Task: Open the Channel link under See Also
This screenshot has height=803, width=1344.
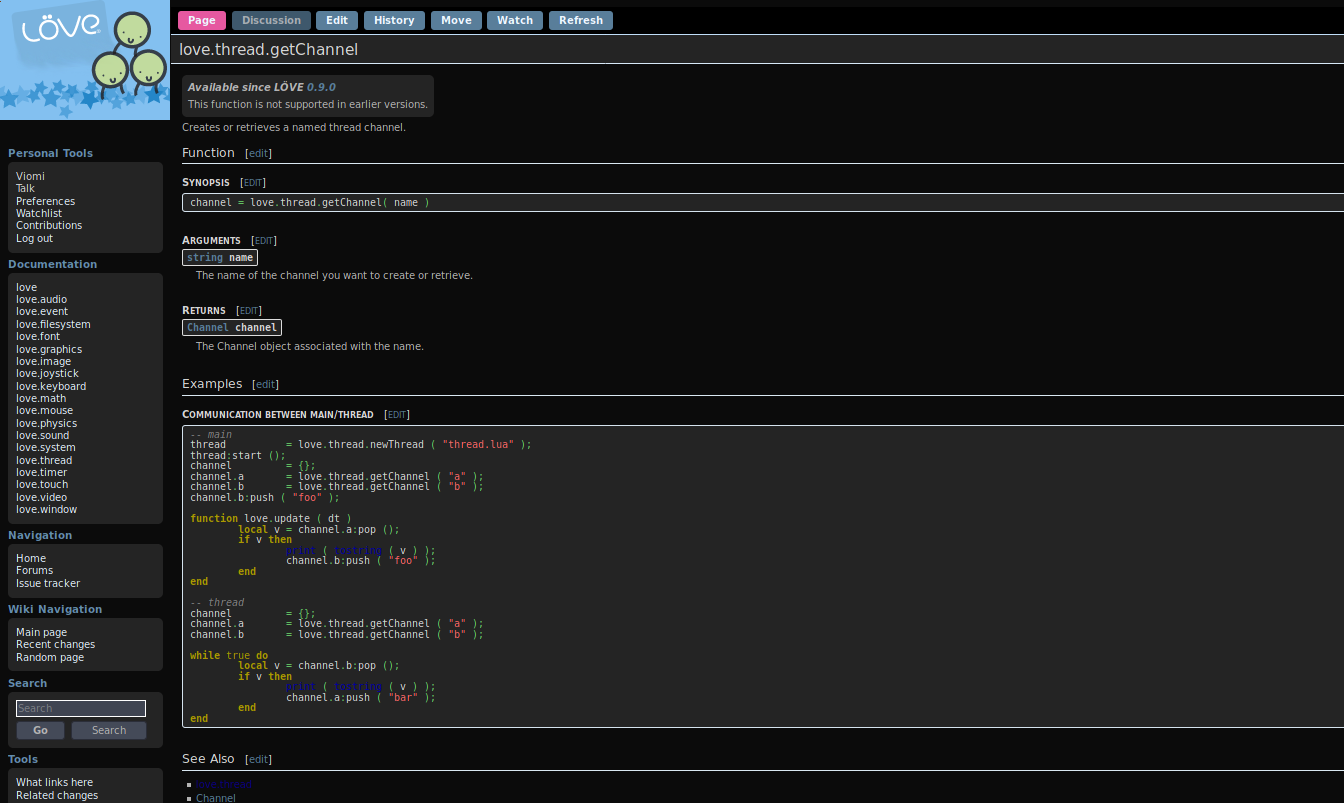Action: click(216, 798)
